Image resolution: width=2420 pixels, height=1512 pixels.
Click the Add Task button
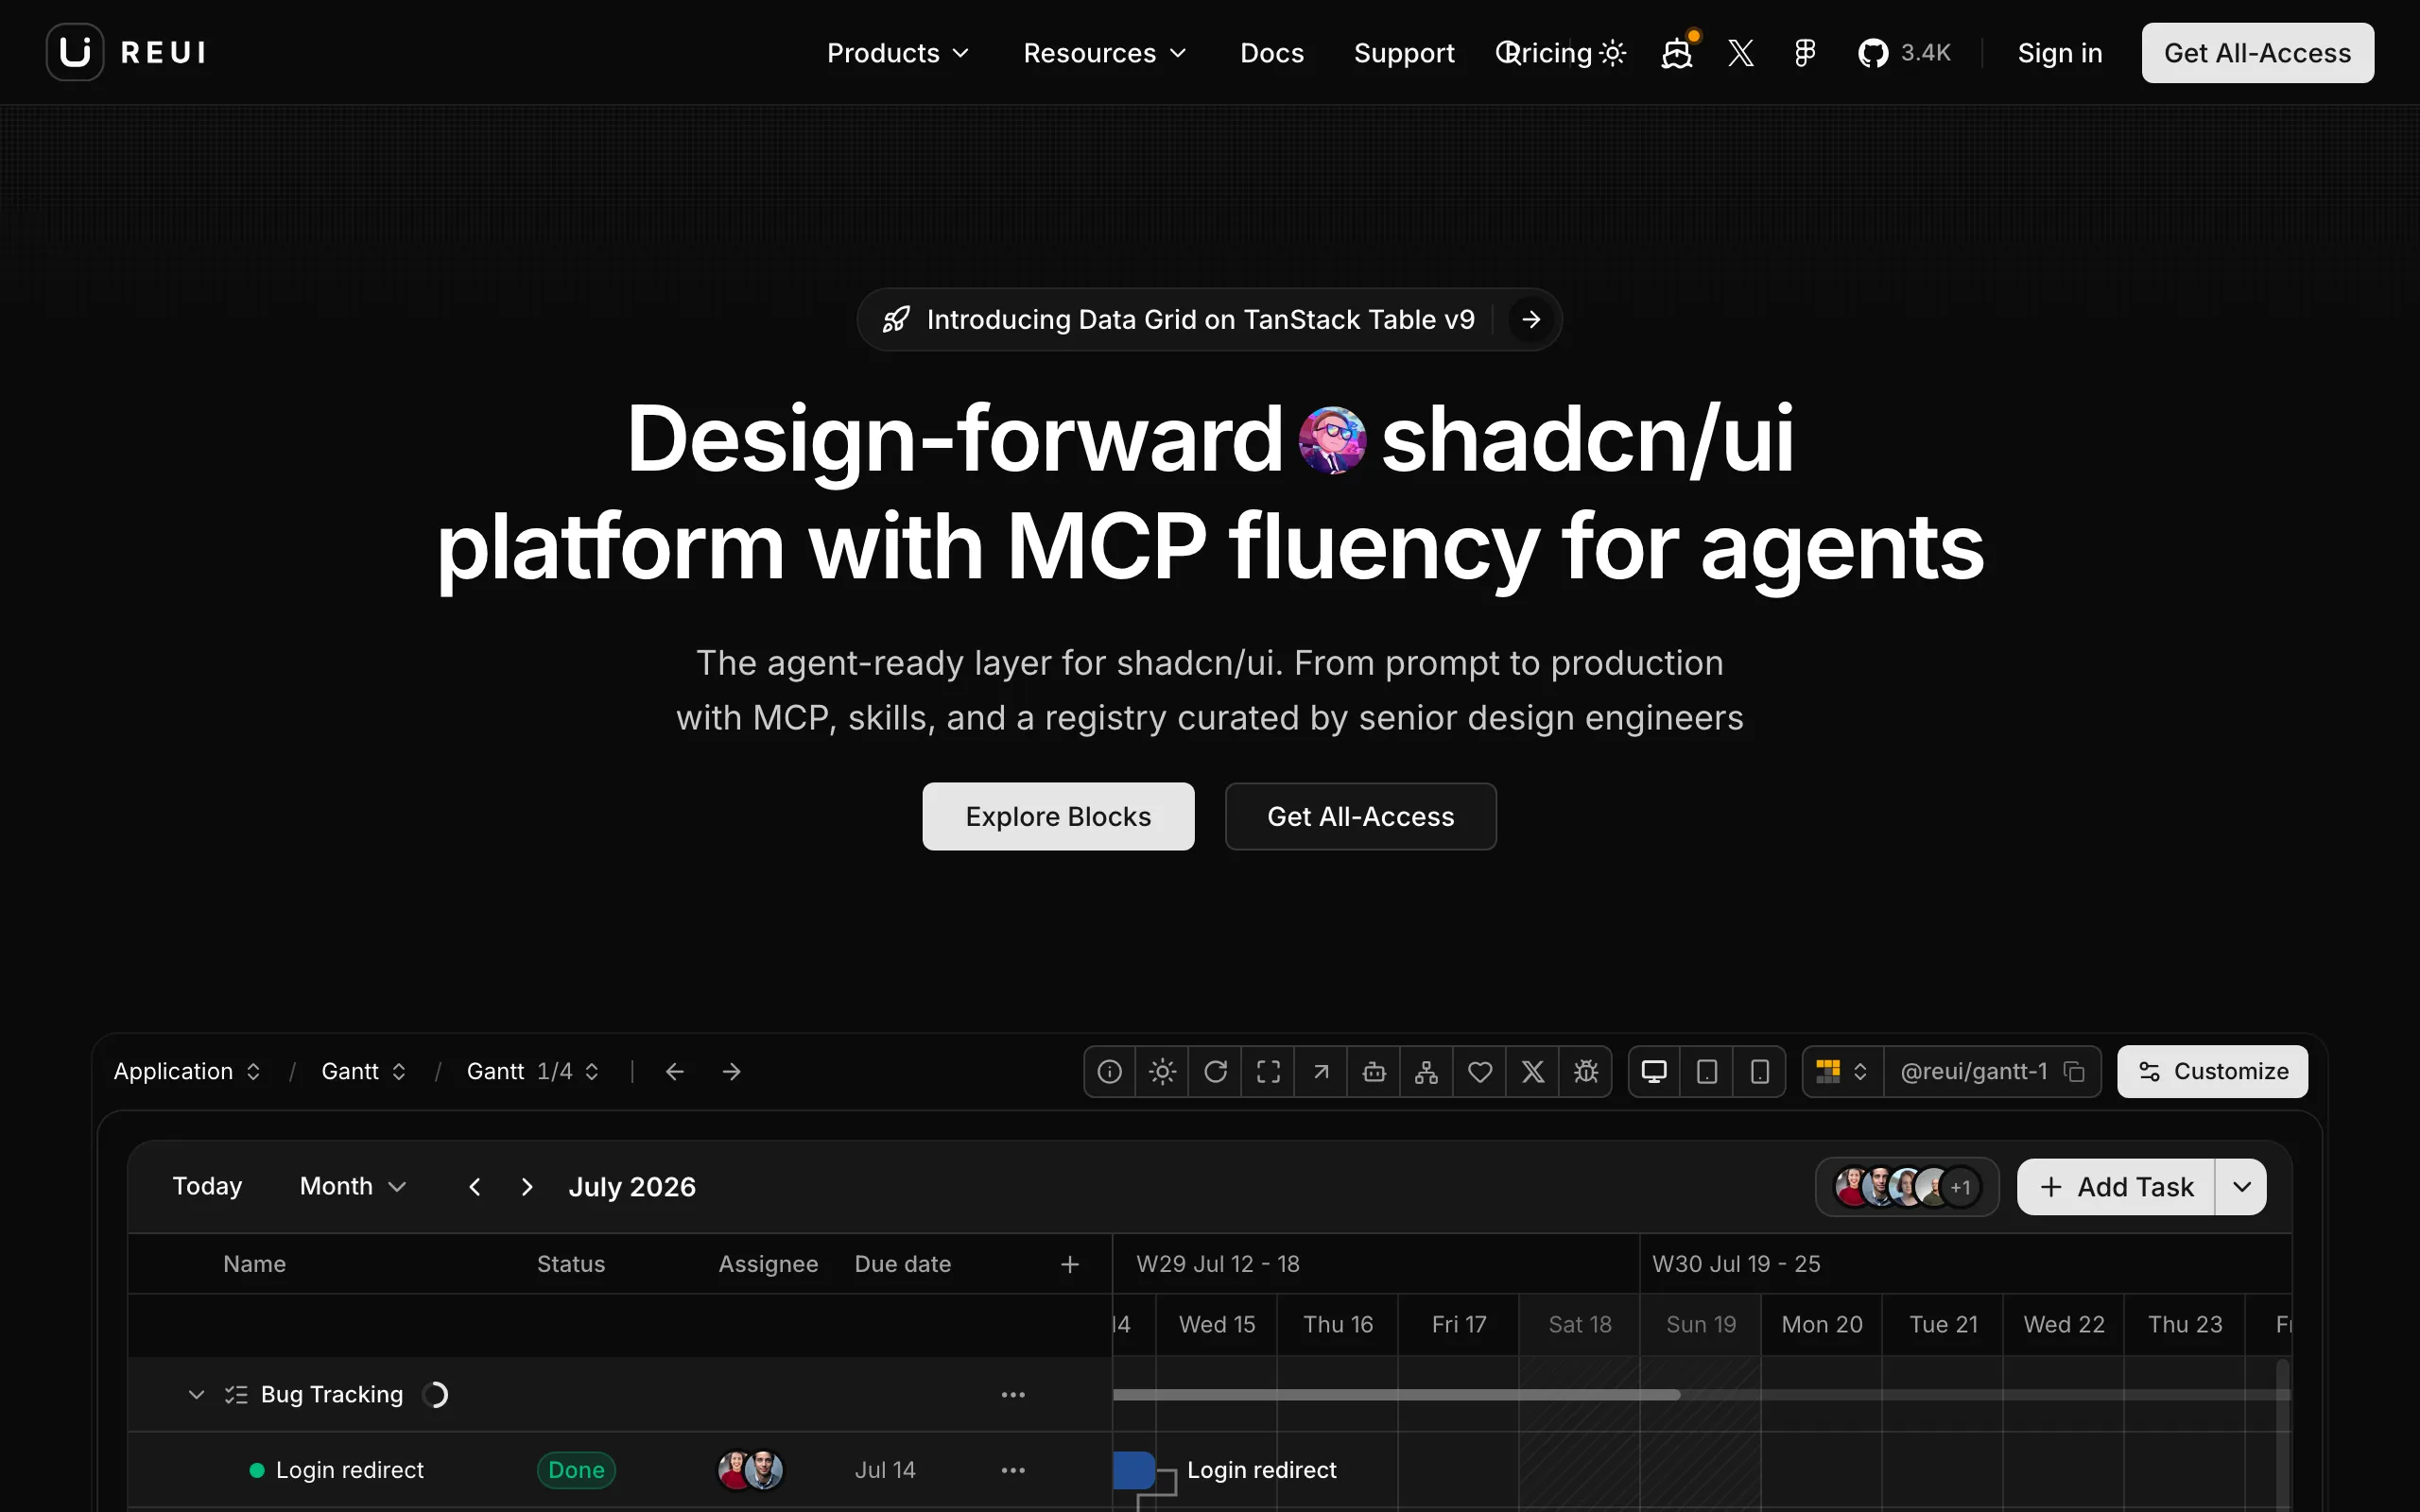2115,1187
